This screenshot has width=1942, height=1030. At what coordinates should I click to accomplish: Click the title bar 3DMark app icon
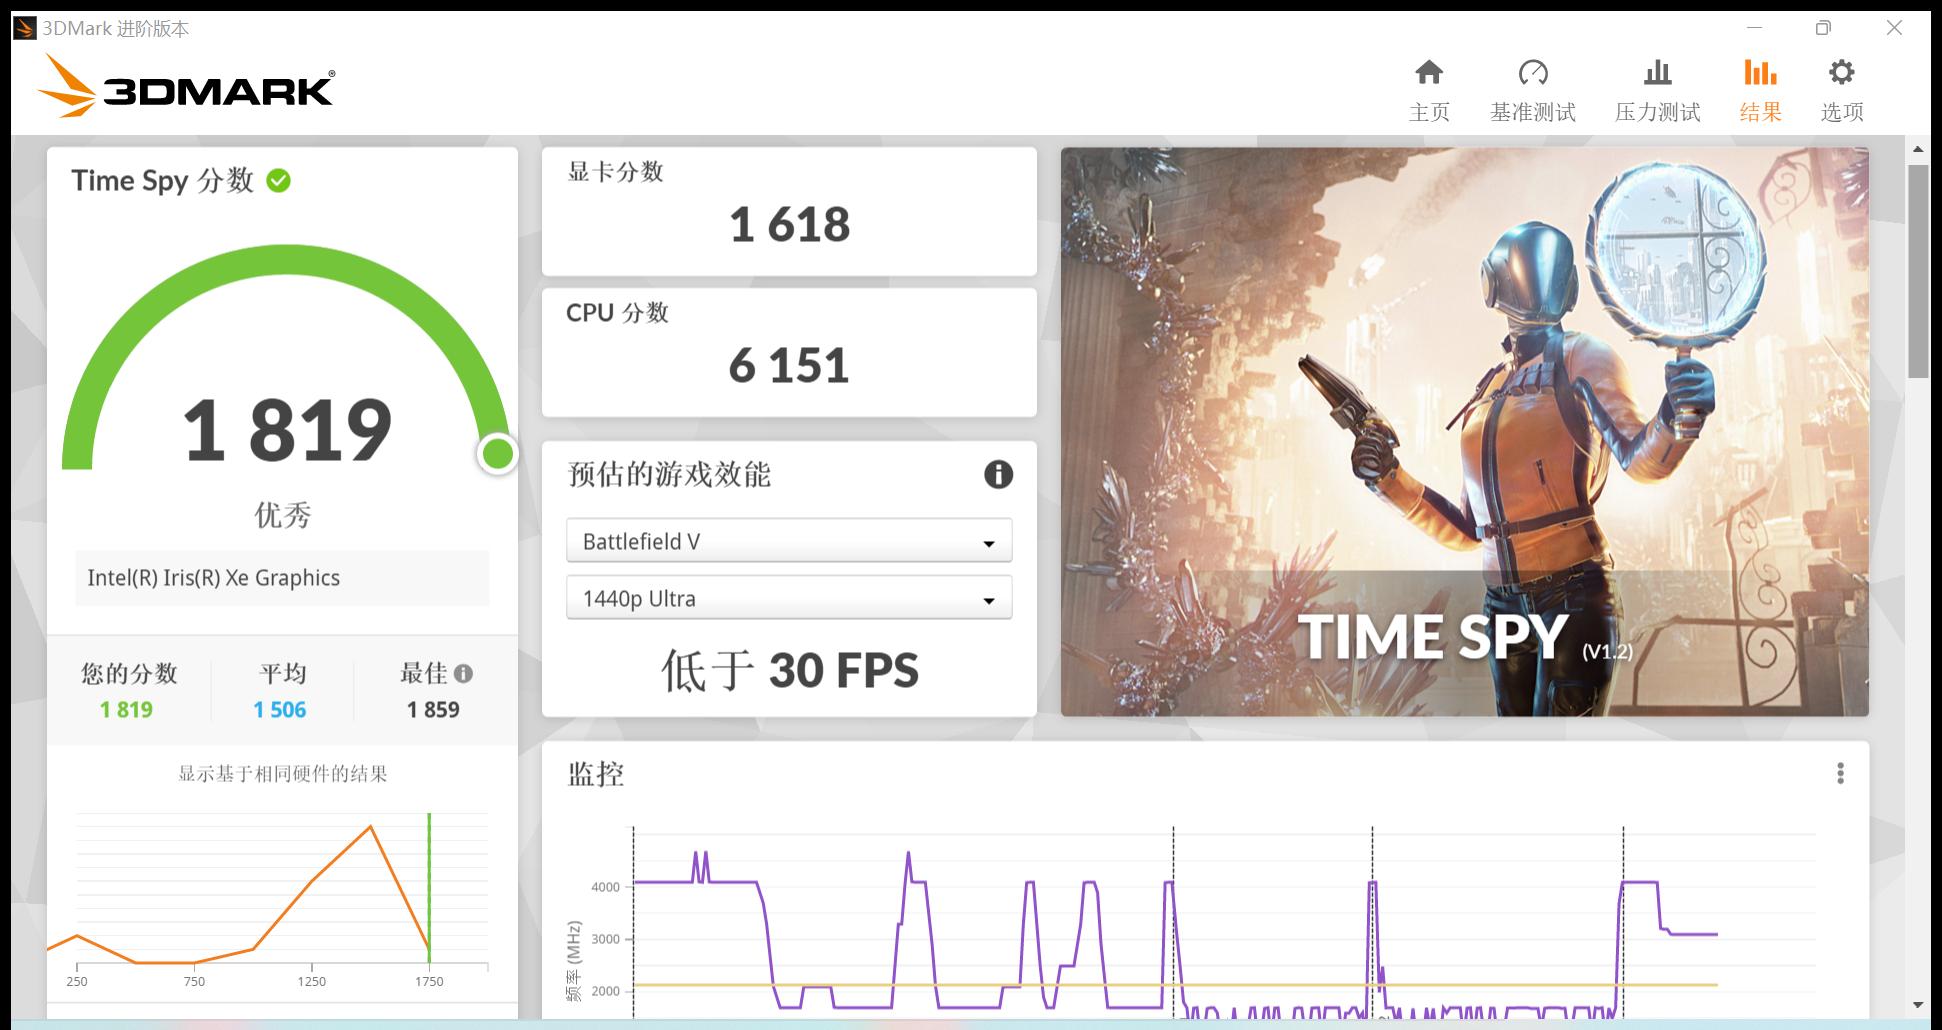coord(25,28)
